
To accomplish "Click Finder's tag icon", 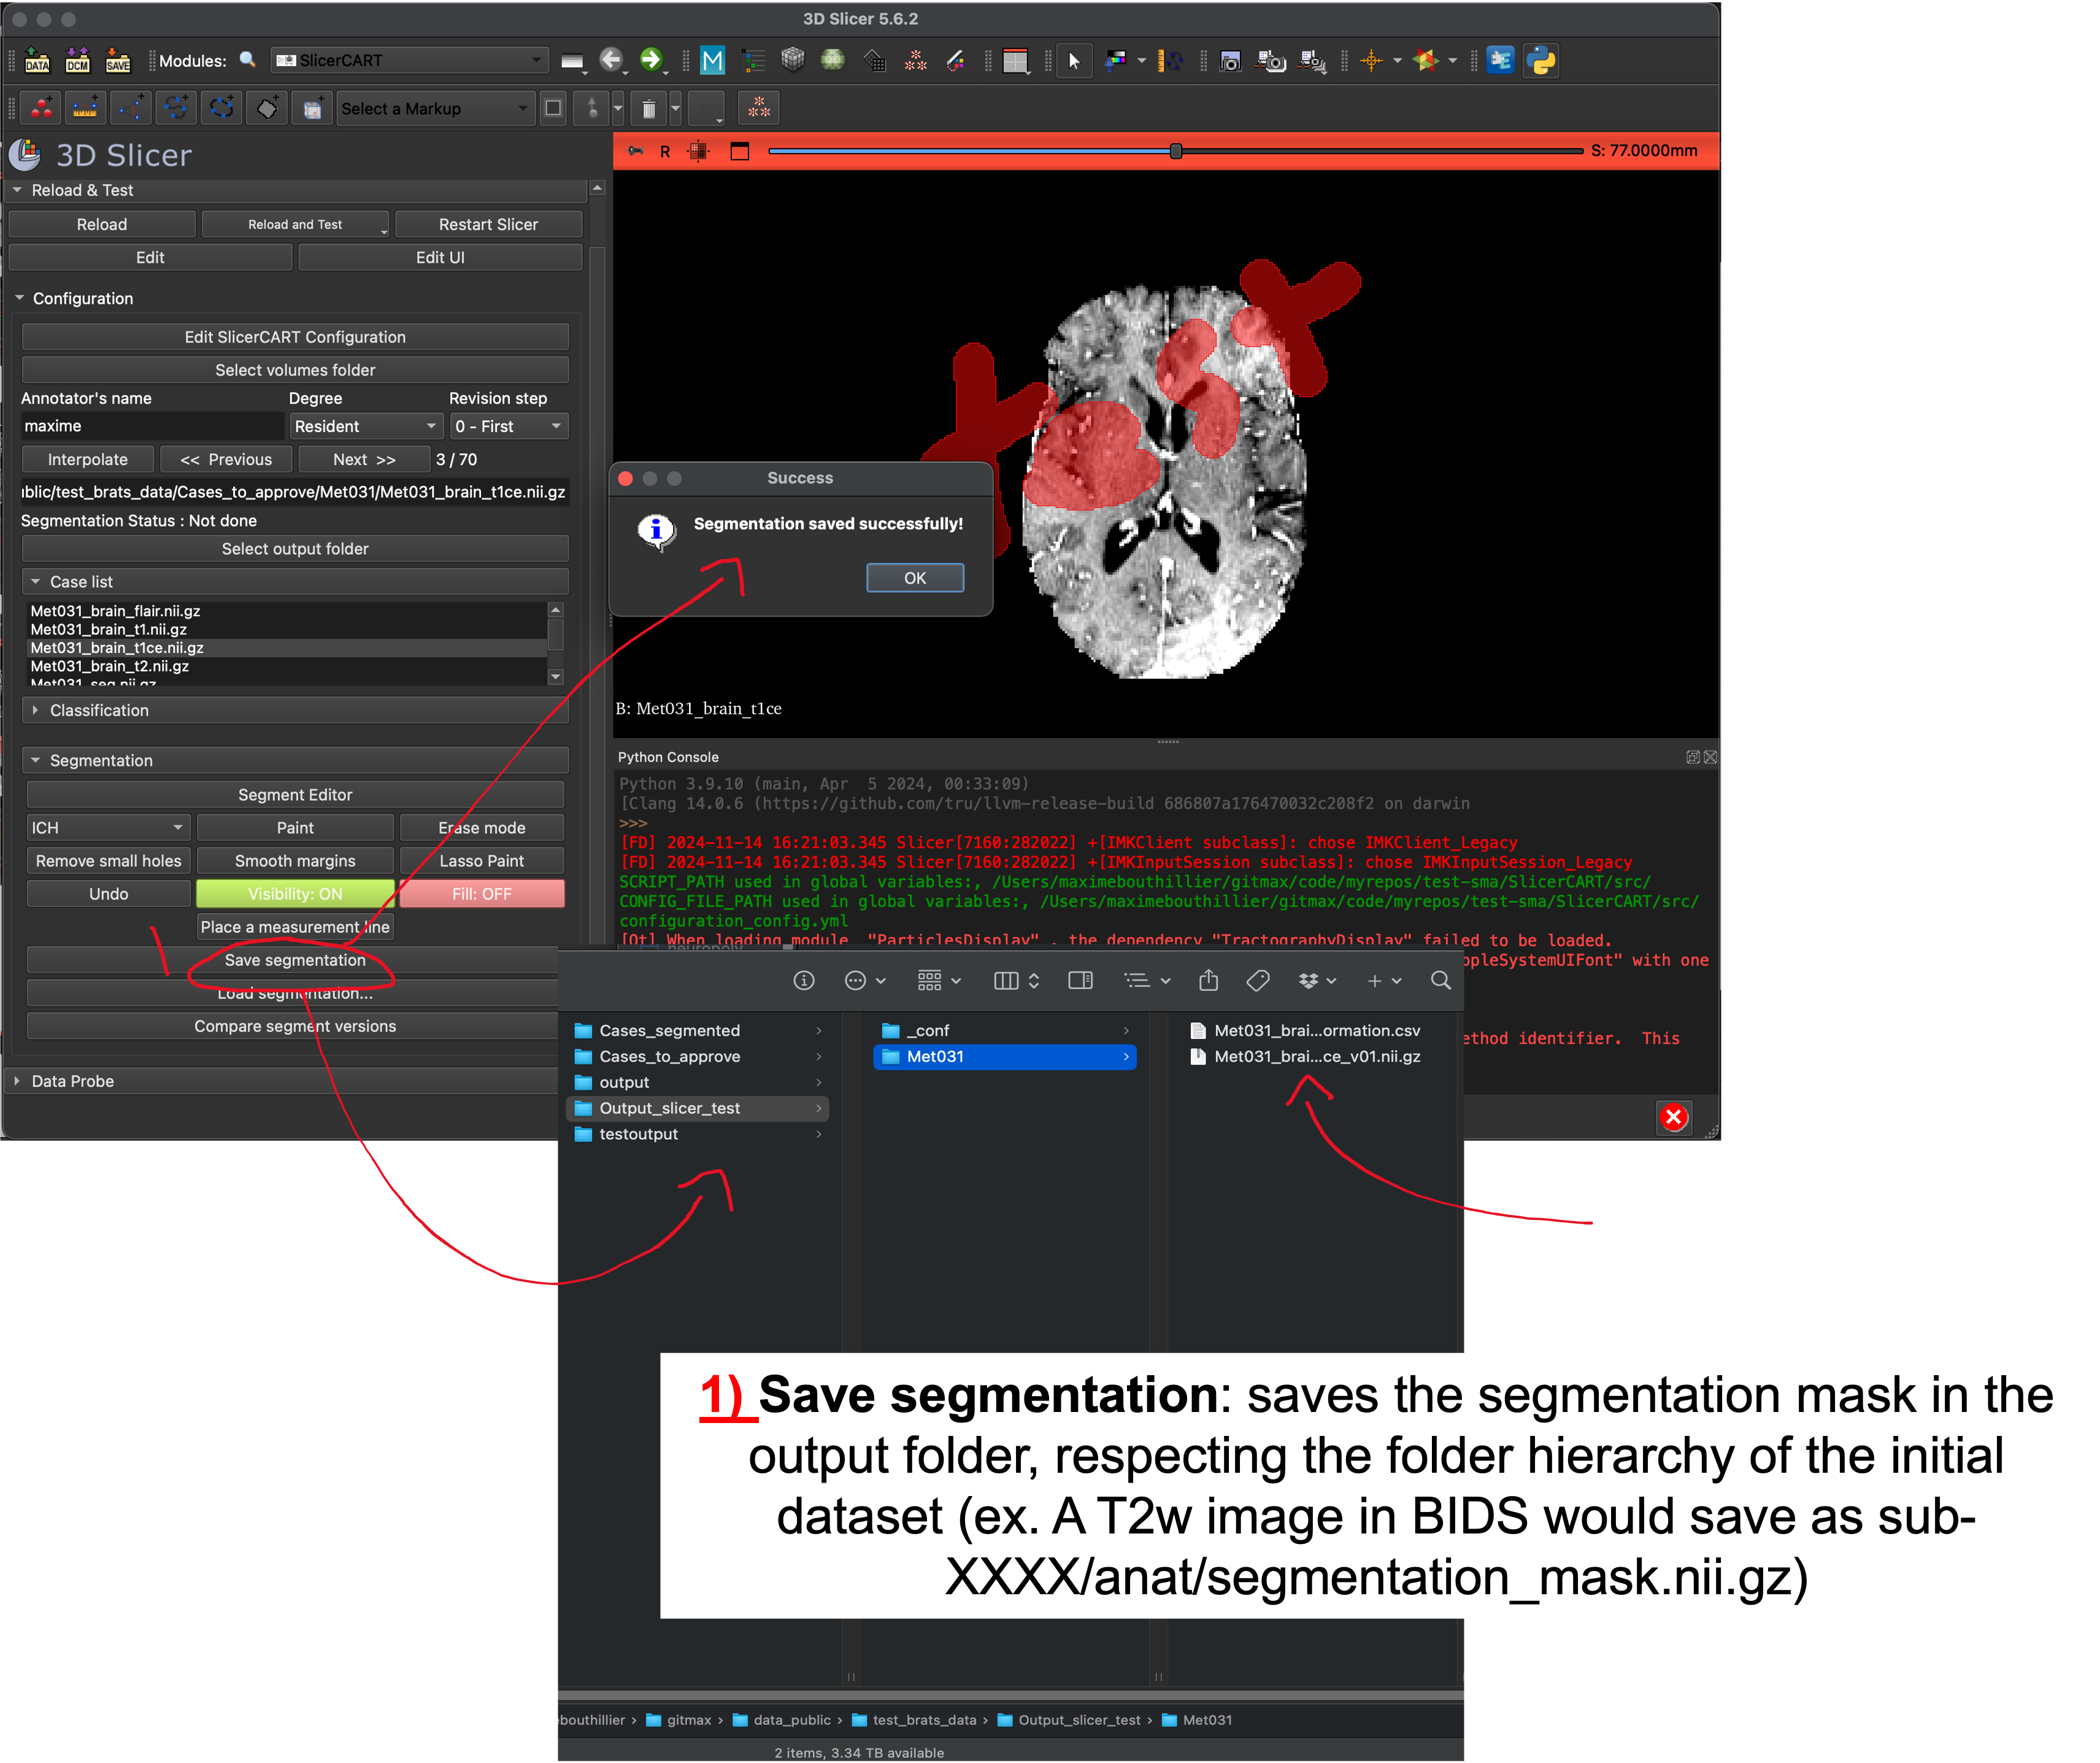I will (1257, 981).
